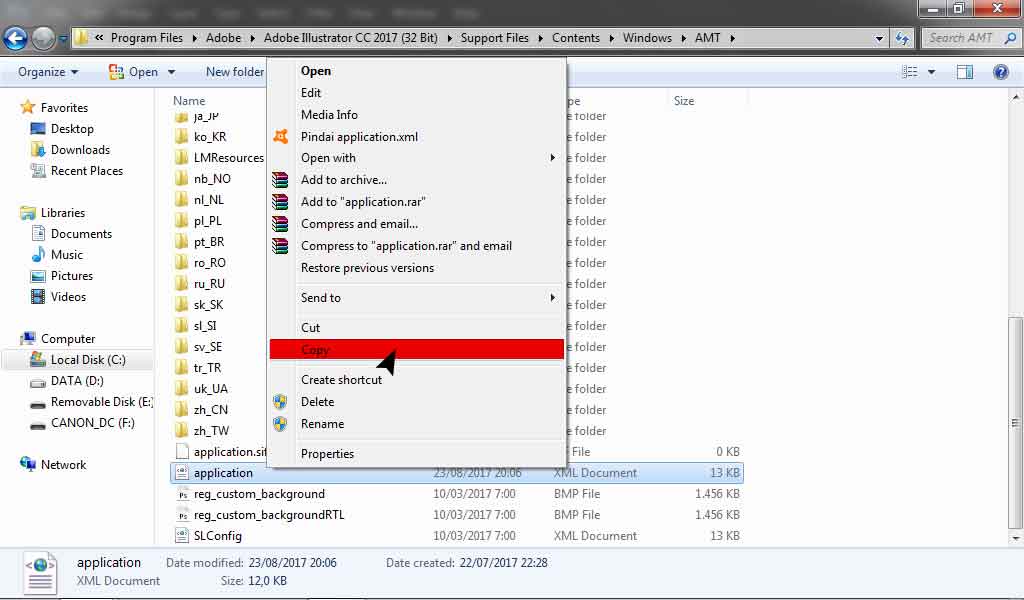Screen dimensions: 1024x600
Task: Click the Favorites star icon
Action: (27, 107)
